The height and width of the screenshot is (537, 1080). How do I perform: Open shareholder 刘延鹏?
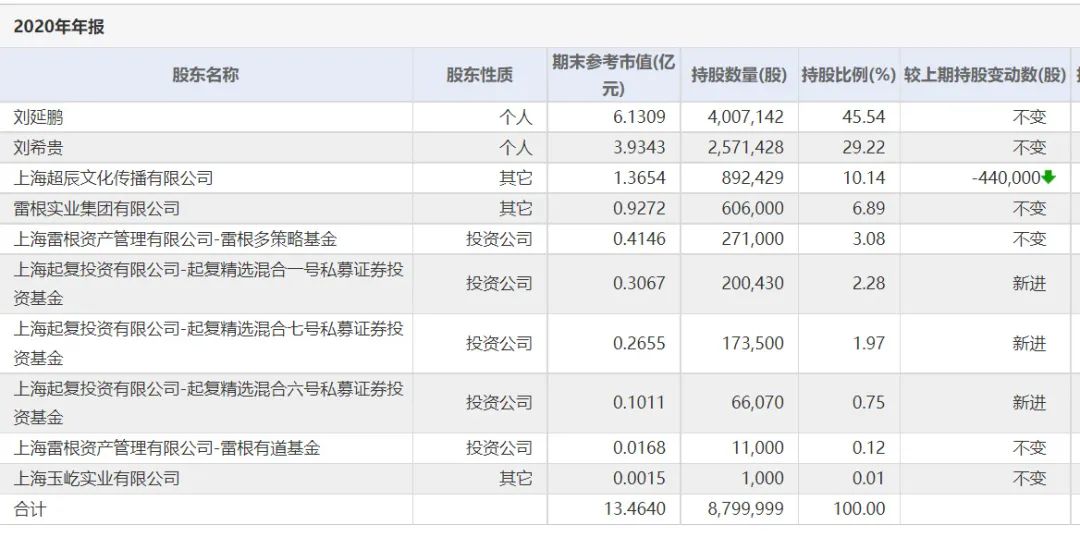[x=39, y=117]
